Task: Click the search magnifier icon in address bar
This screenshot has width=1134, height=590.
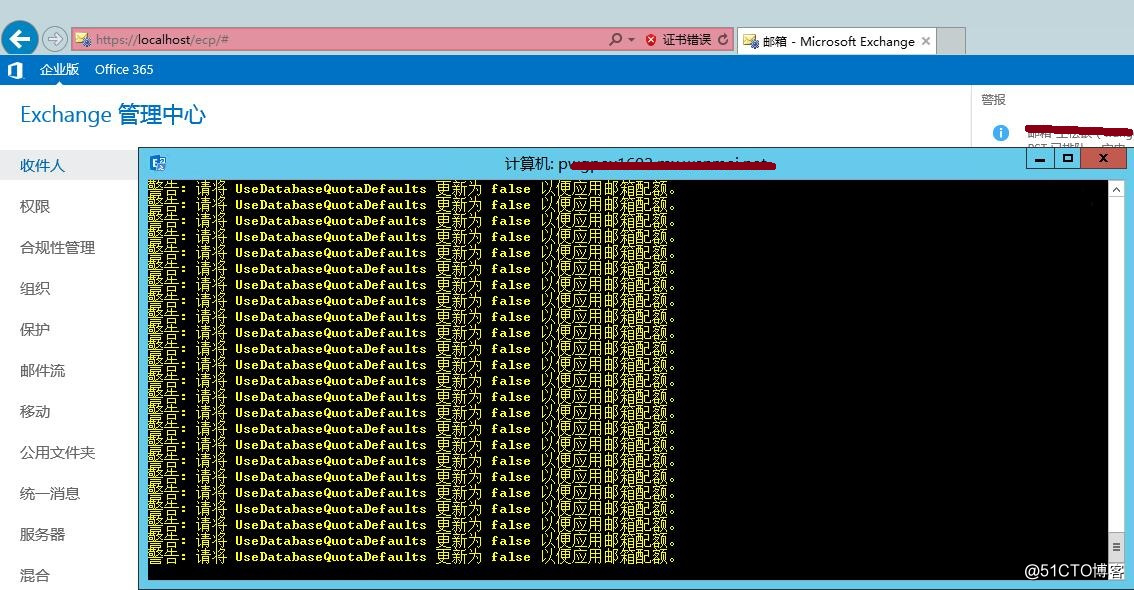Action: [615, 39]
